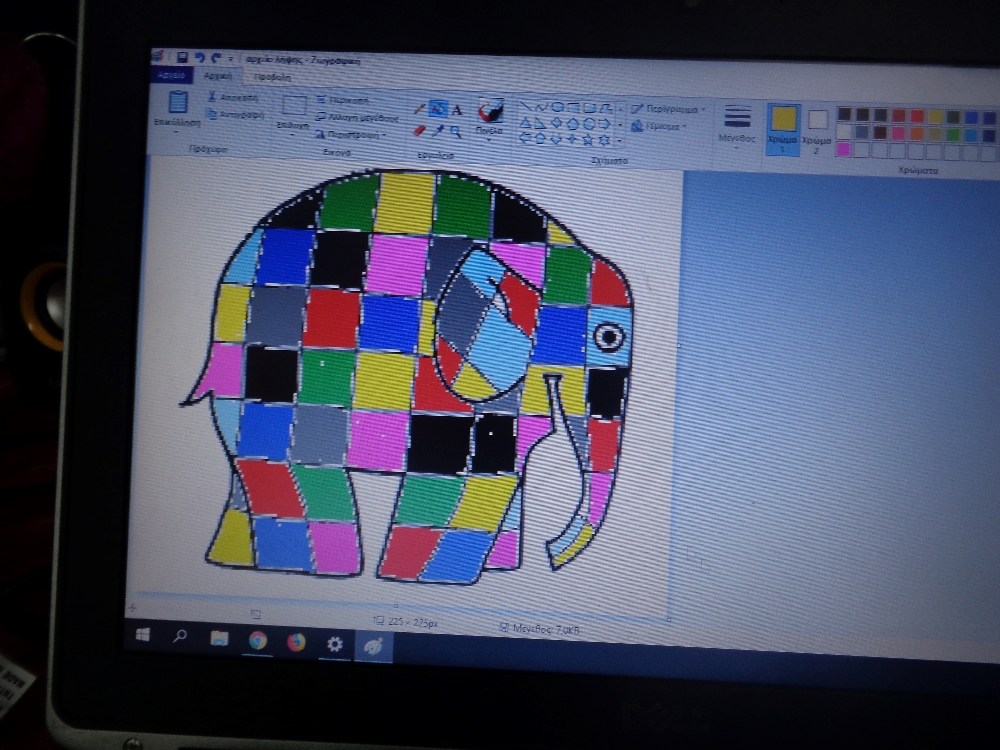This screenshot has width=1000, height=750.
Task: Open Αλλαγή μεγέθους resize dialog
Action: [357, 117]
